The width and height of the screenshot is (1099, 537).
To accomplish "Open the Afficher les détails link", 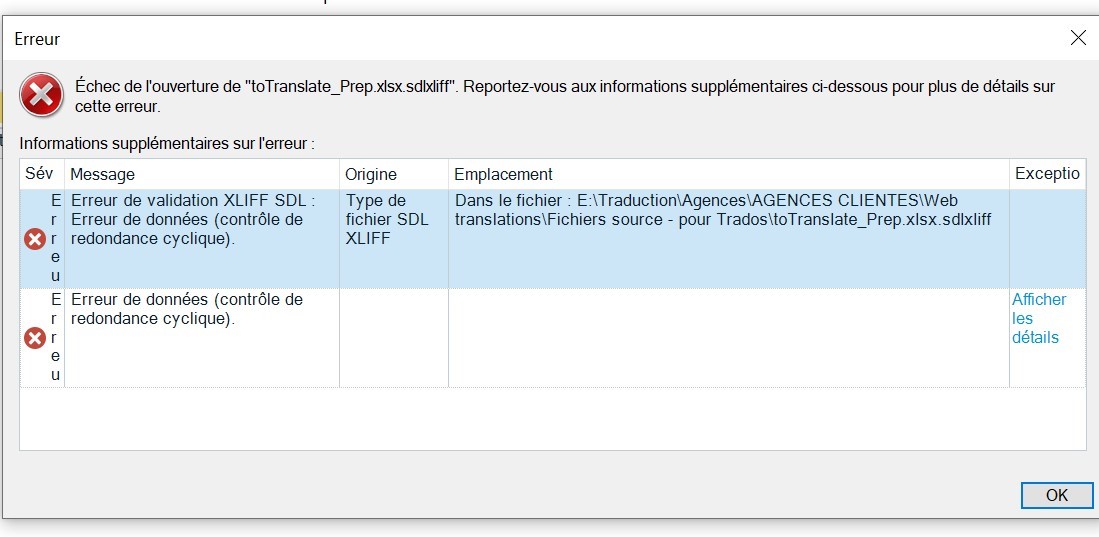I will coord(1039,318).
